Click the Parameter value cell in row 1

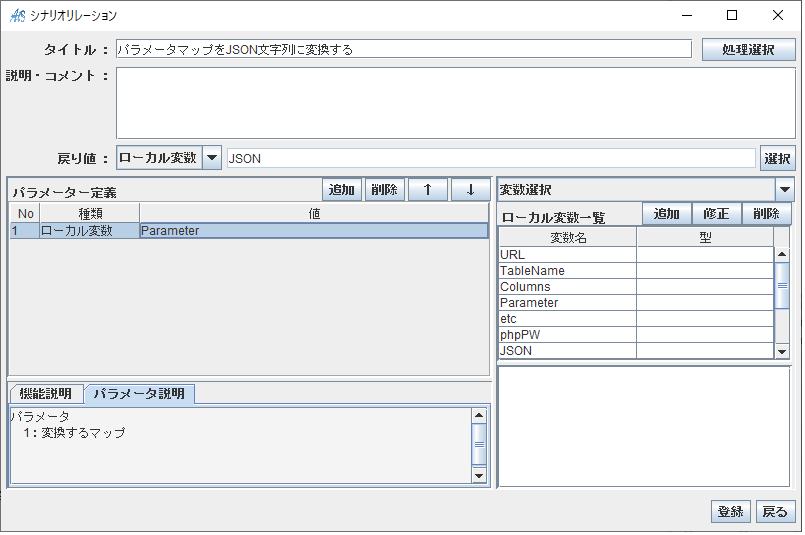pos(314,231)
